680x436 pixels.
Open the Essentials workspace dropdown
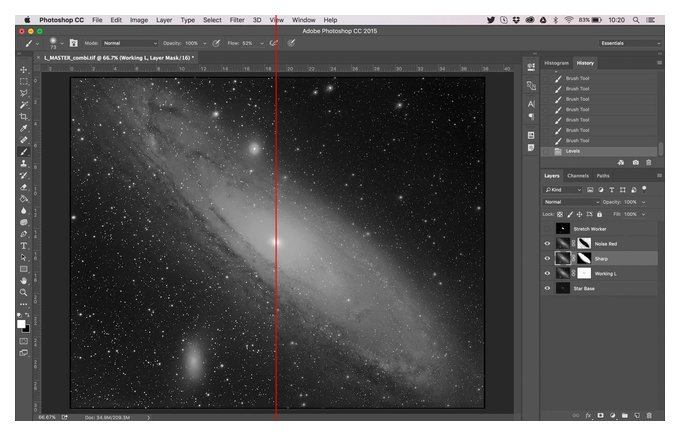click(630, 43)
